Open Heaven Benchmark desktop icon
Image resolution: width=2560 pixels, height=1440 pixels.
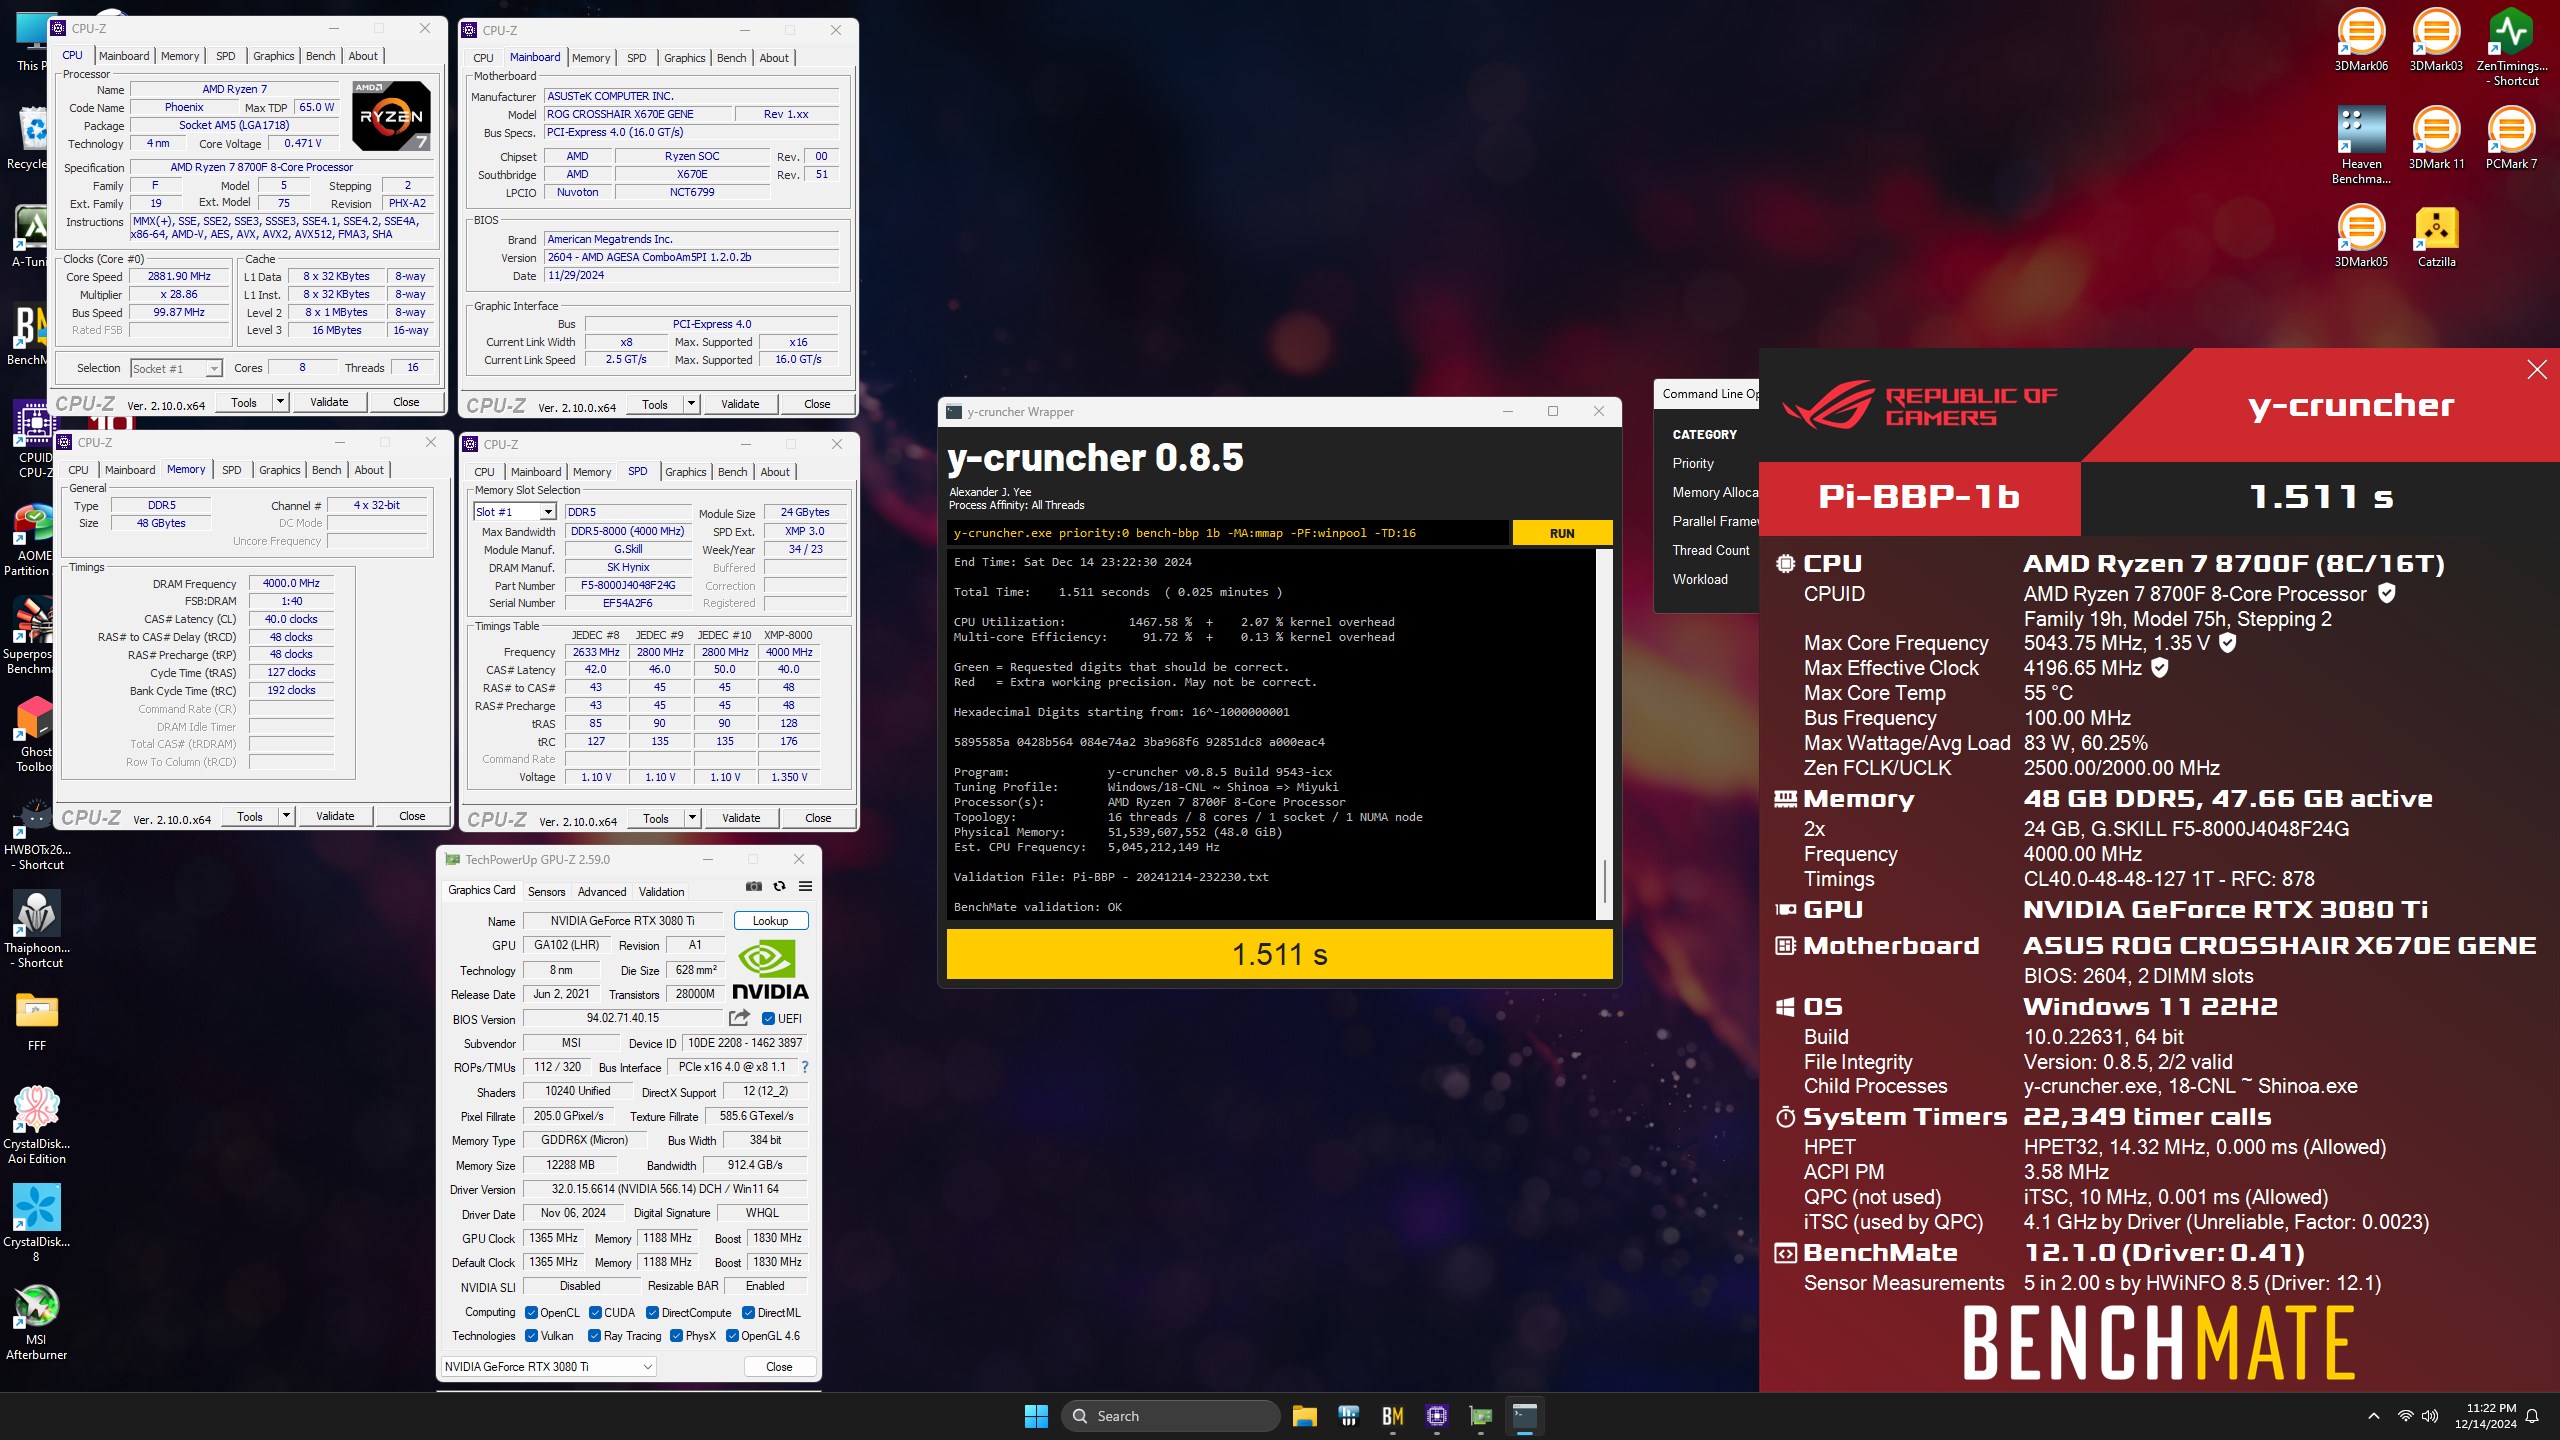pos(2361,145)
